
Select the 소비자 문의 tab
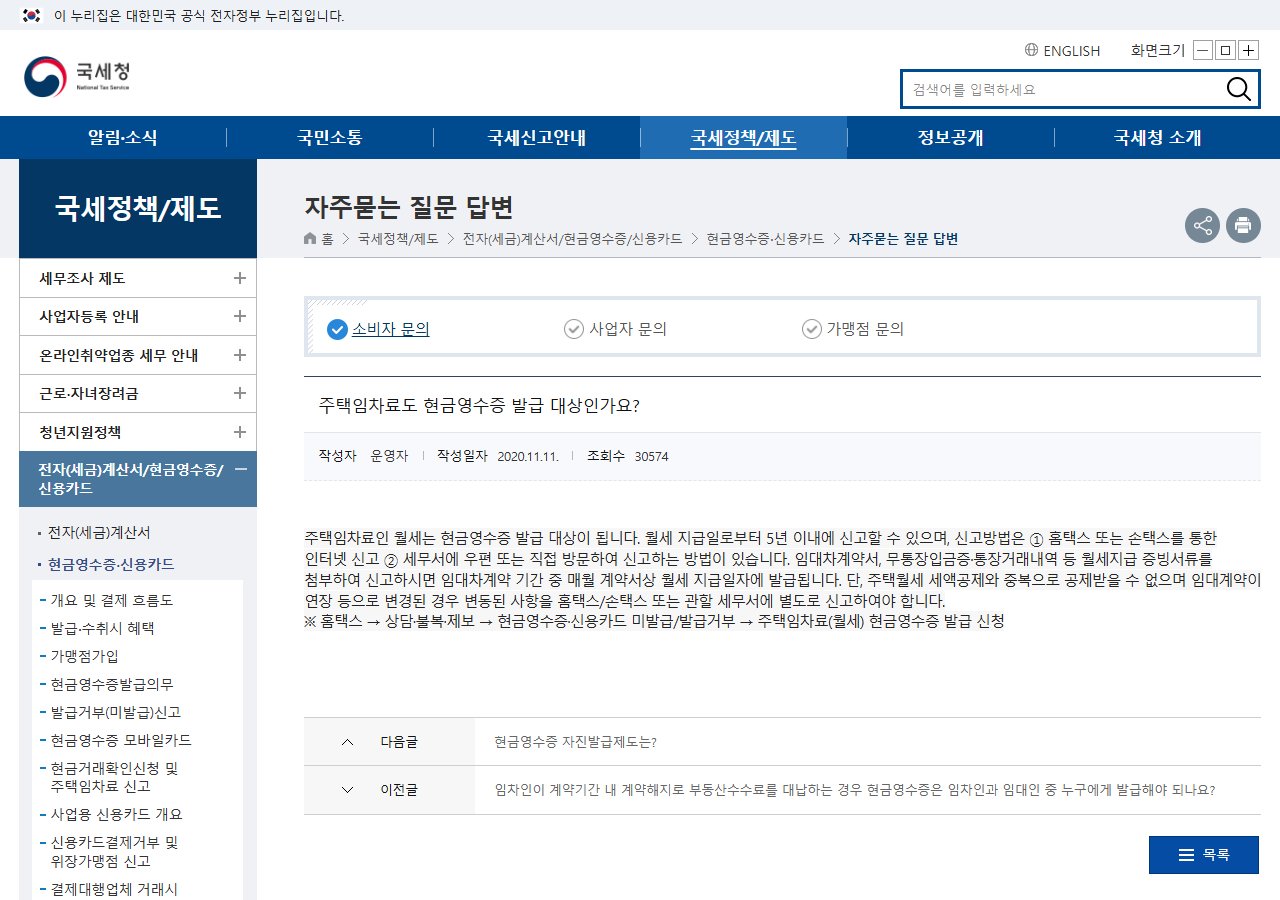point(379,328)
